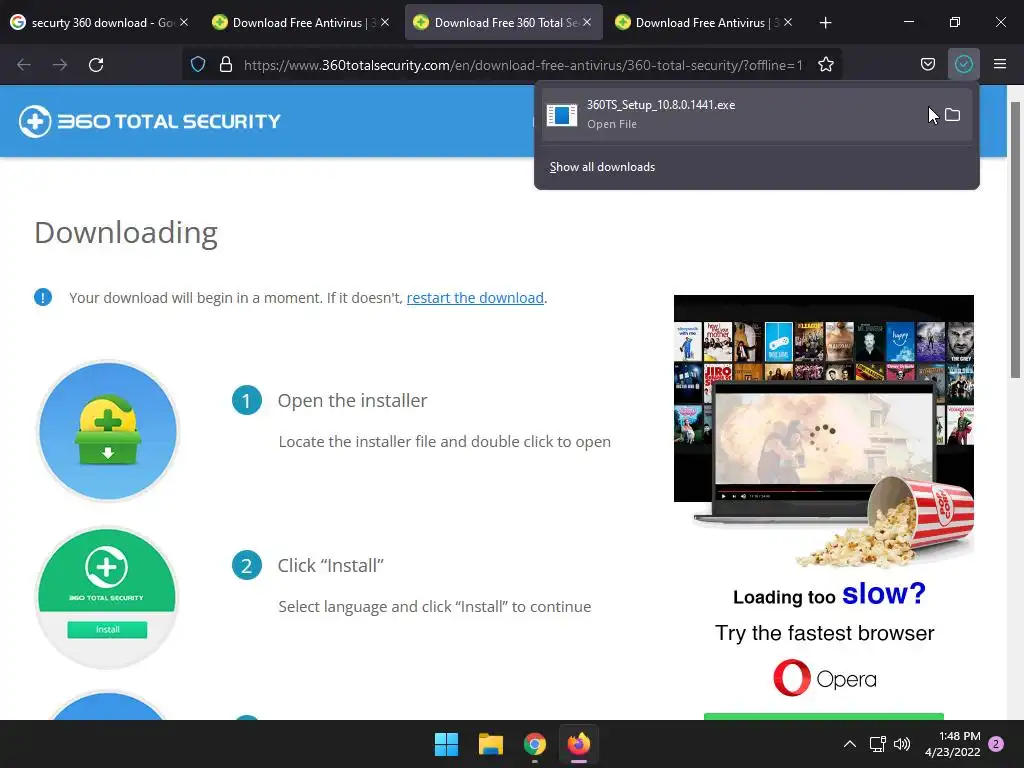Go back to previous page

pos(24,65)
